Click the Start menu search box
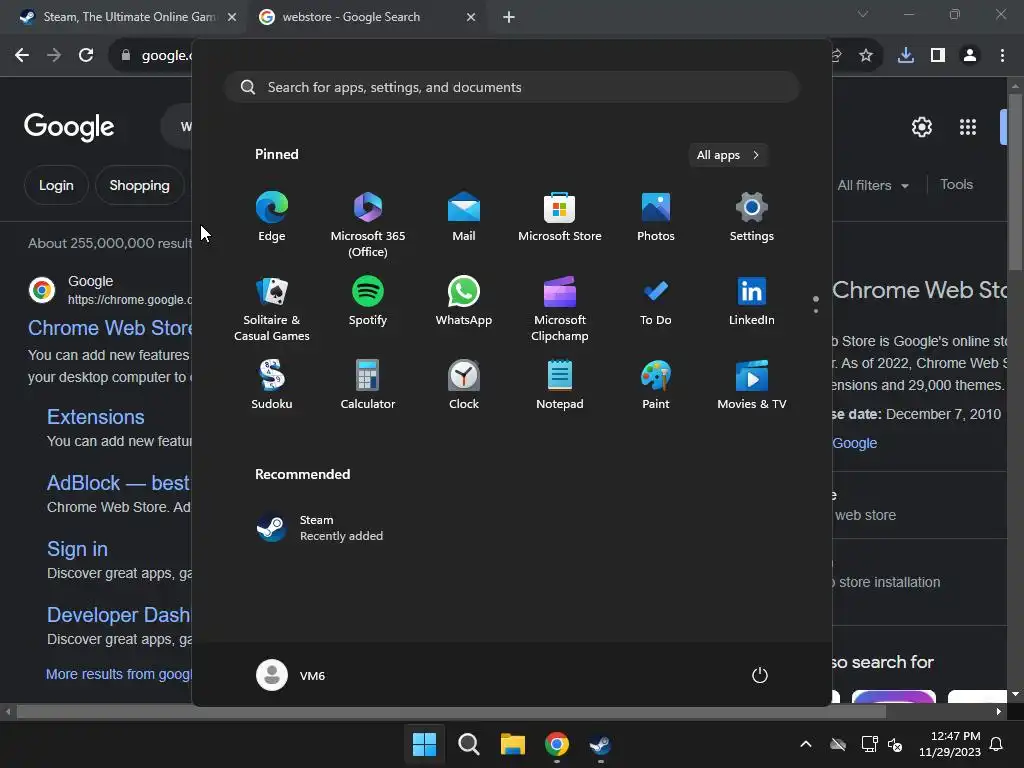The width and height of the screenshot is (1024, 768). click(512, 87)
